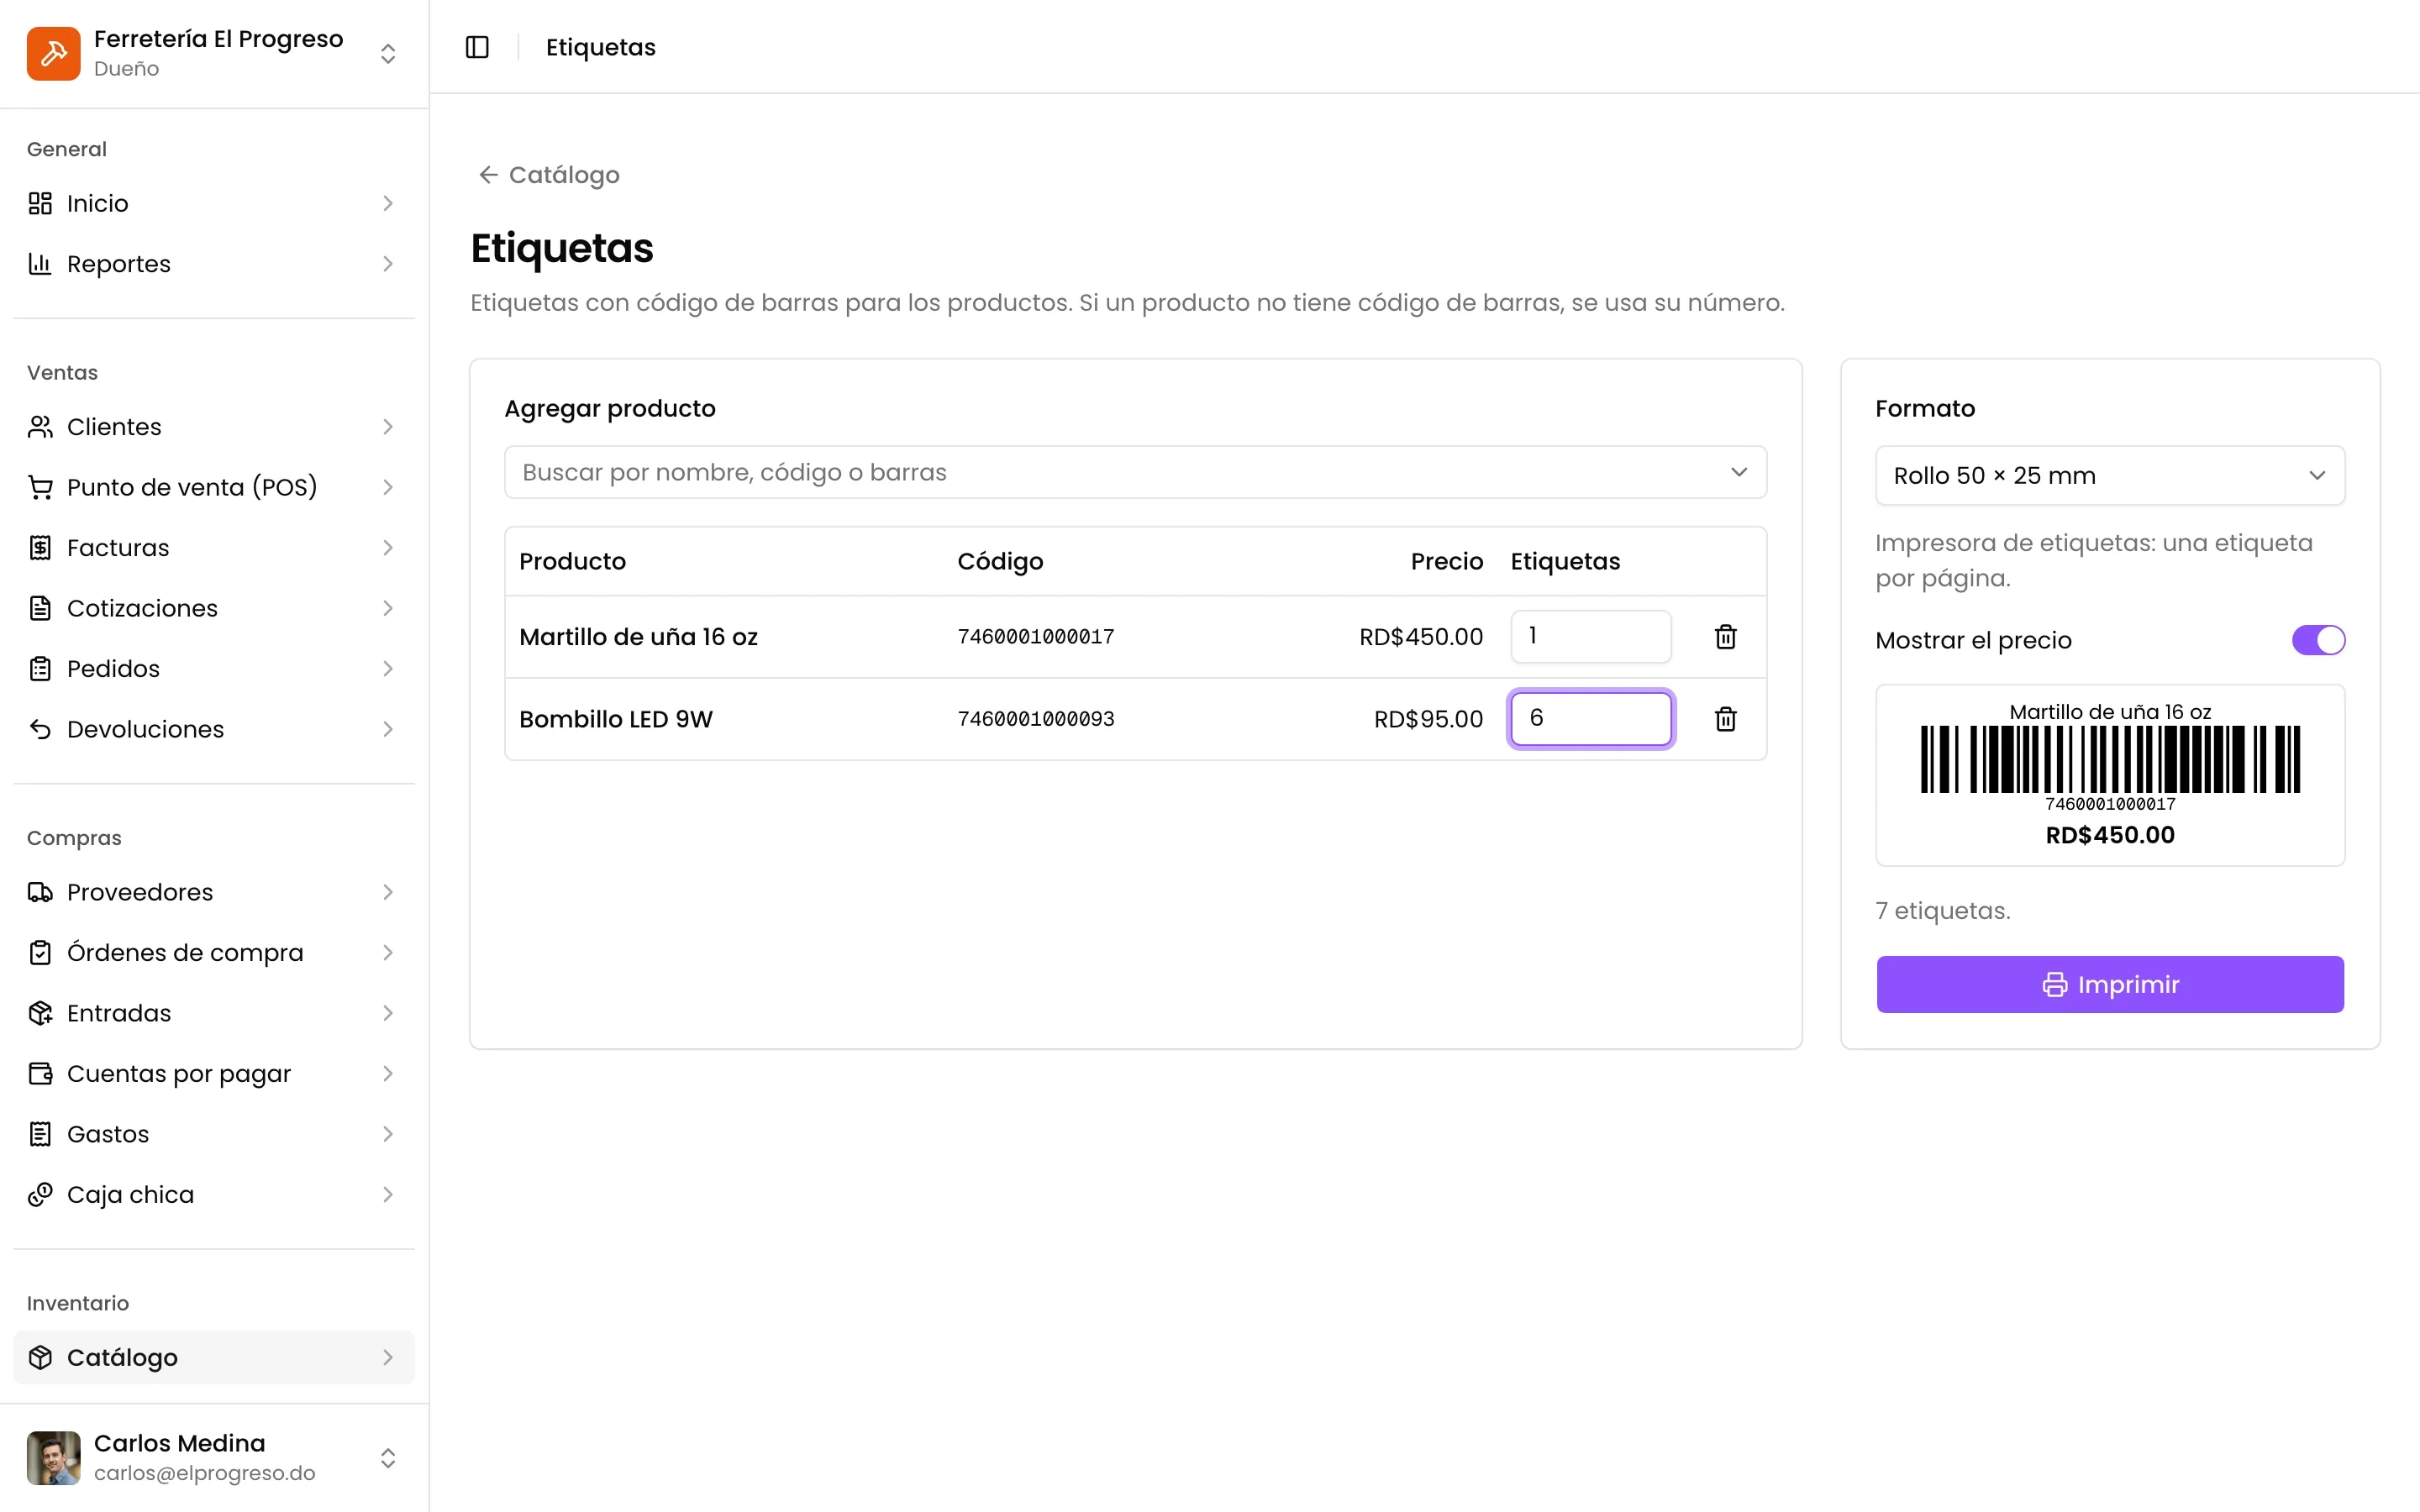
Task: Click the Caja chica coins icon
Action: click(x=40, y=1195)
